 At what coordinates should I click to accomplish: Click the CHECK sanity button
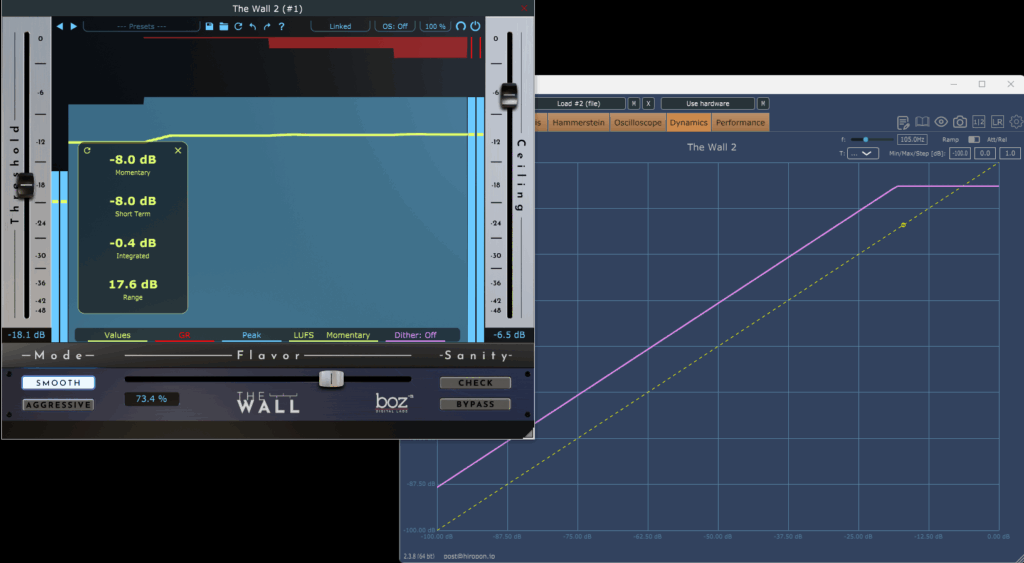(x=475, y=383)
